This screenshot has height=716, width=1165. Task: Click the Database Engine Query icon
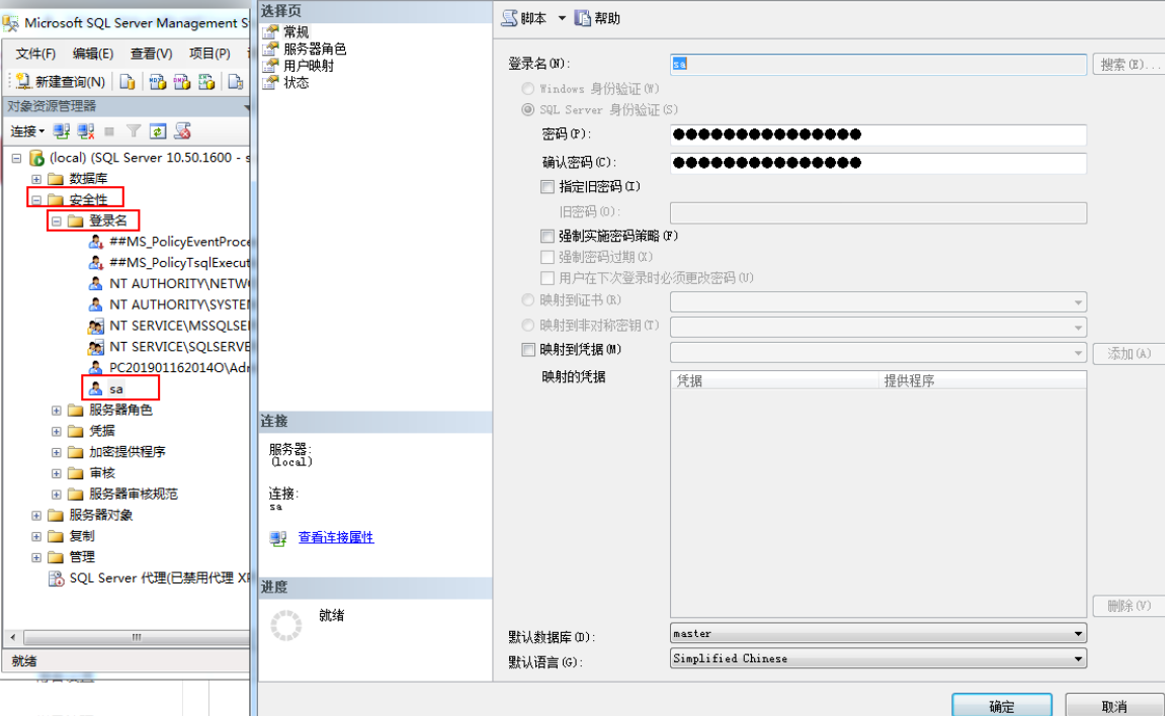(127, 82)
